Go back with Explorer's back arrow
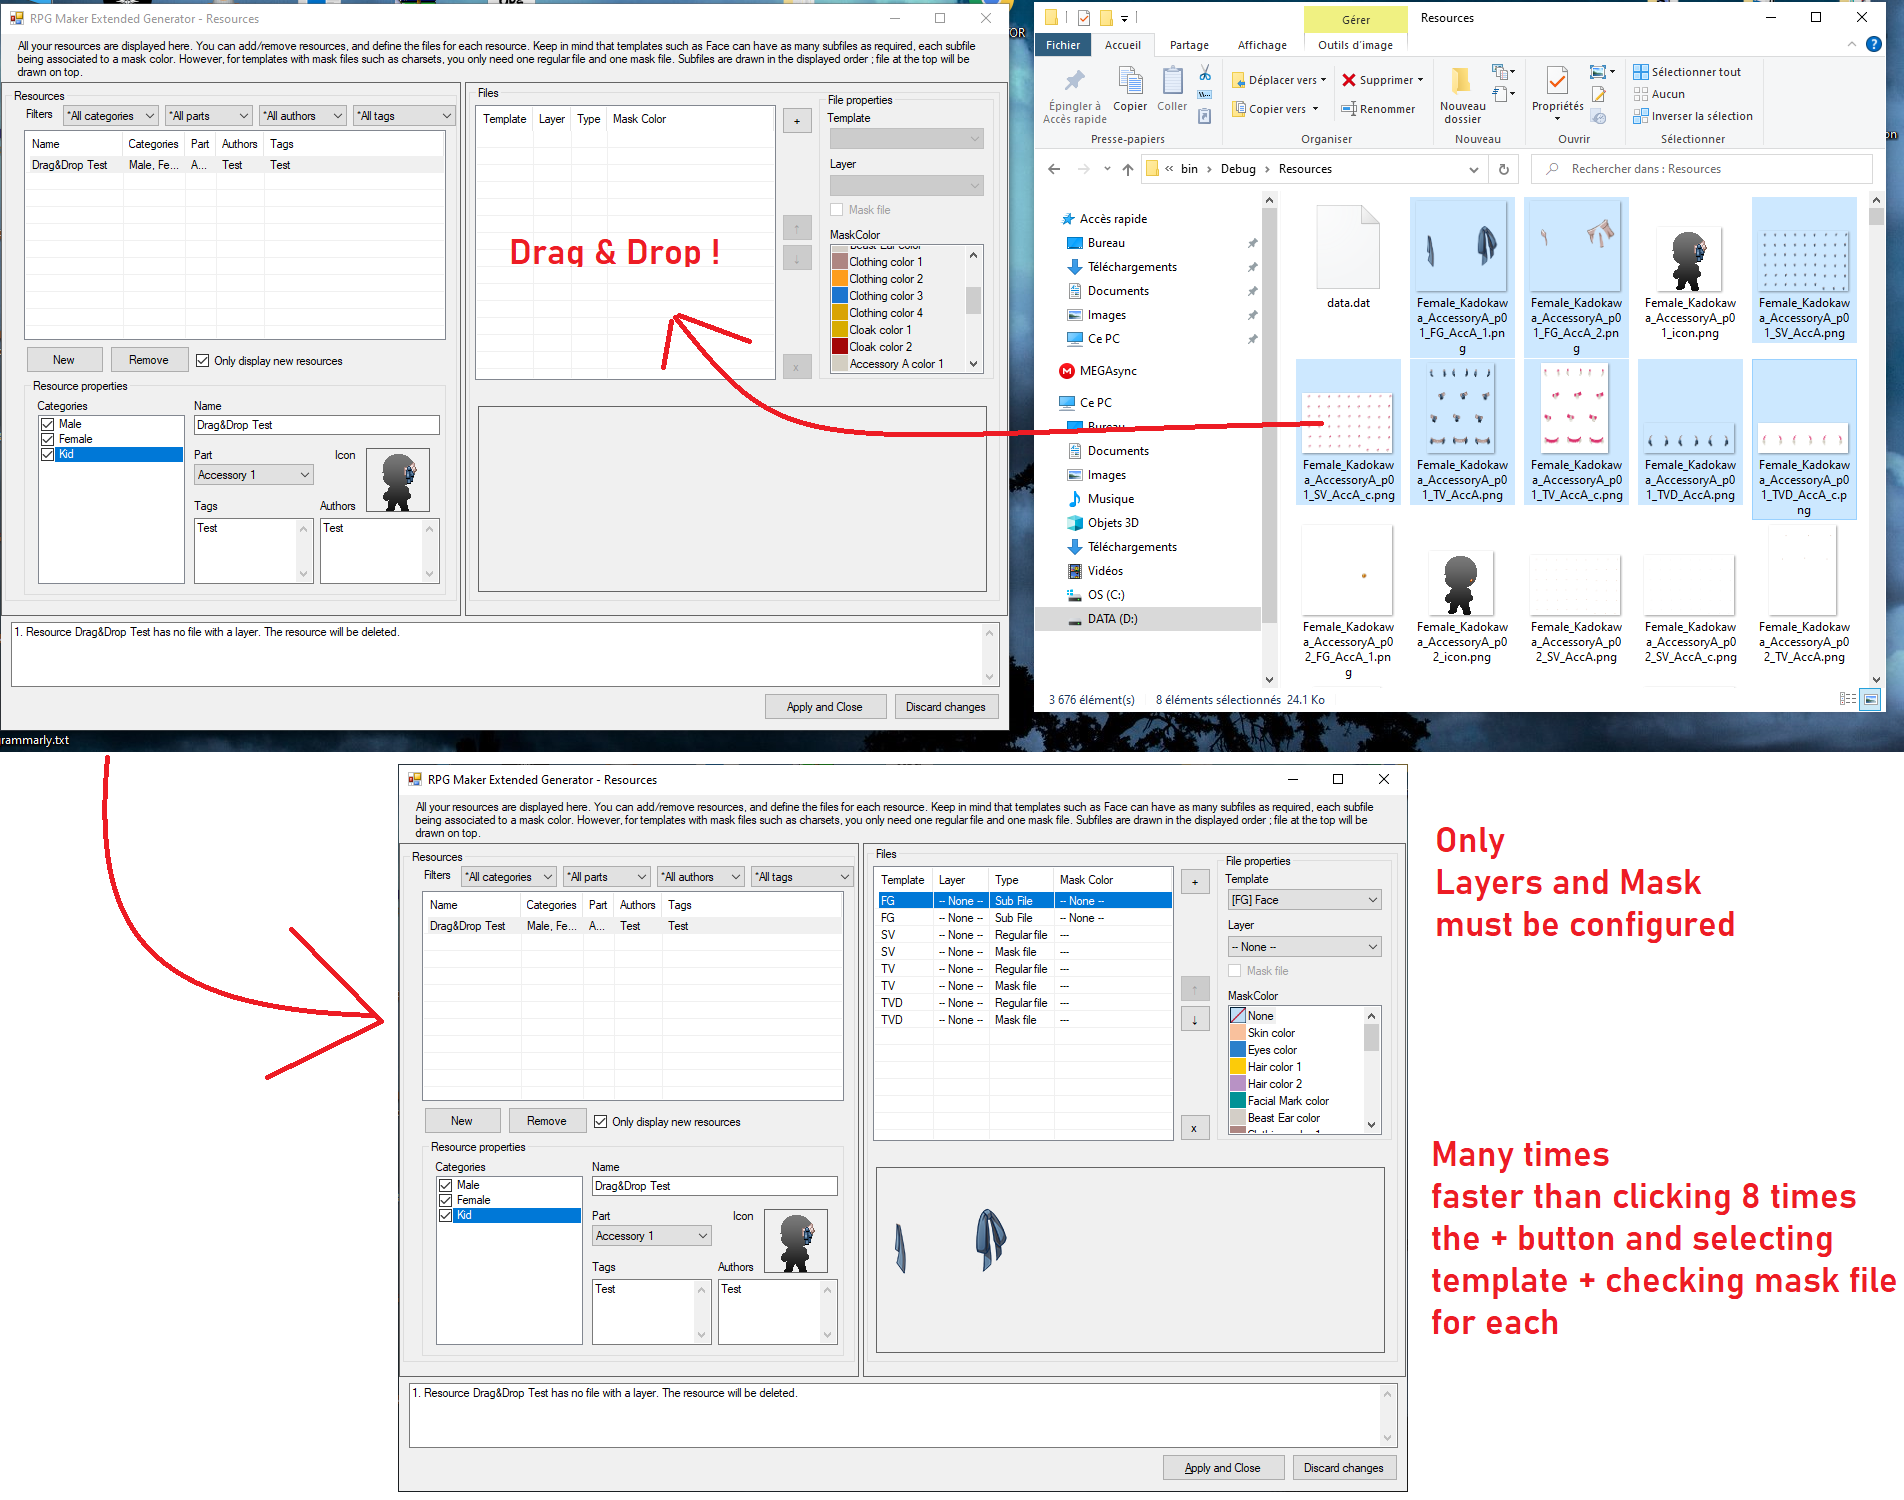1904x1500 pixels. click(1054, 169)
